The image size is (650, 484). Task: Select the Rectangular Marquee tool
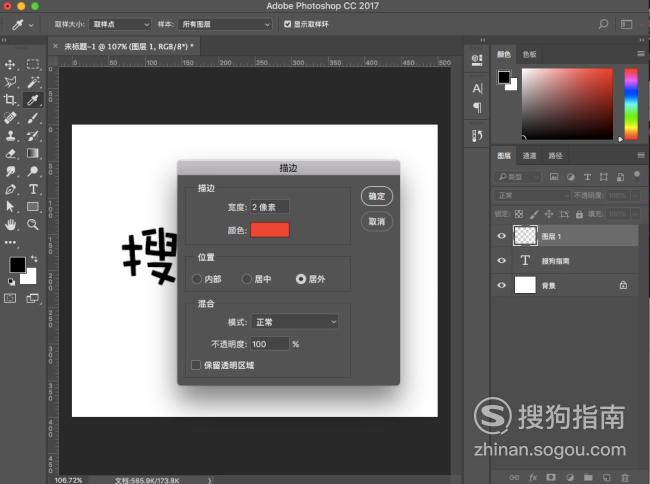coord(33,64)
